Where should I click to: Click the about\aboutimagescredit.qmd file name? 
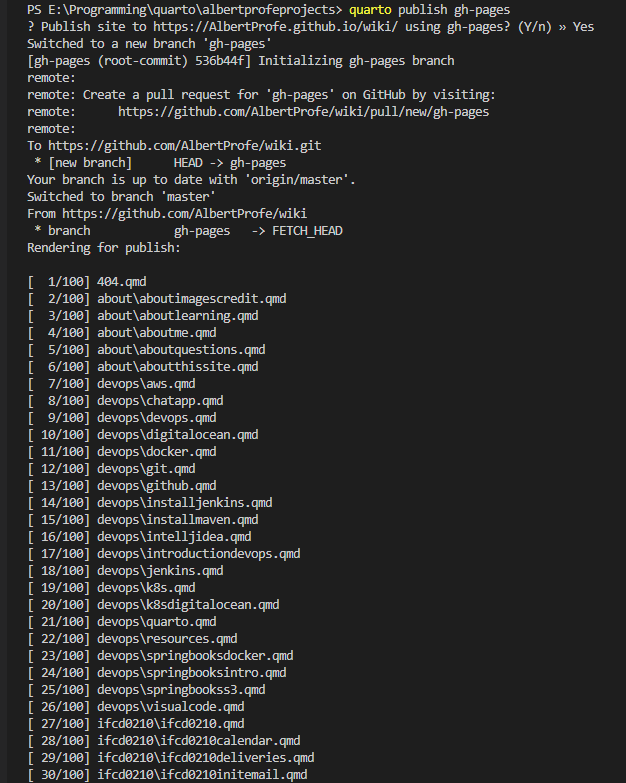(192, 299)
